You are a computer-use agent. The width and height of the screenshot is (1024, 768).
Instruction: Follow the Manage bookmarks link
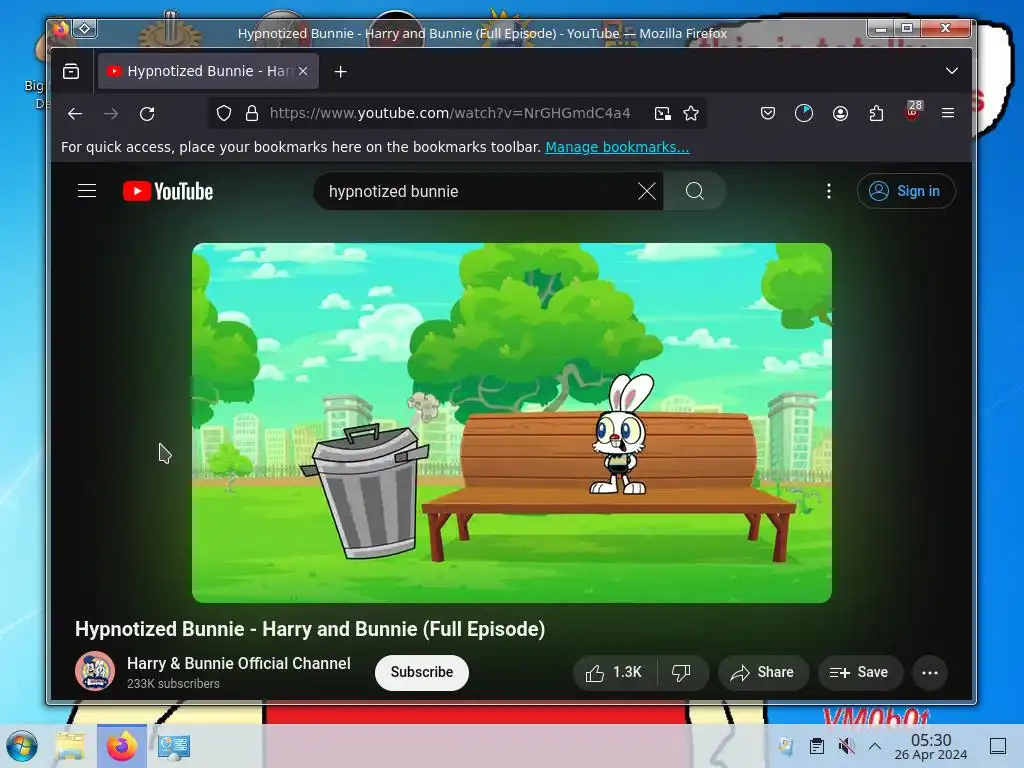click(617, 147)
